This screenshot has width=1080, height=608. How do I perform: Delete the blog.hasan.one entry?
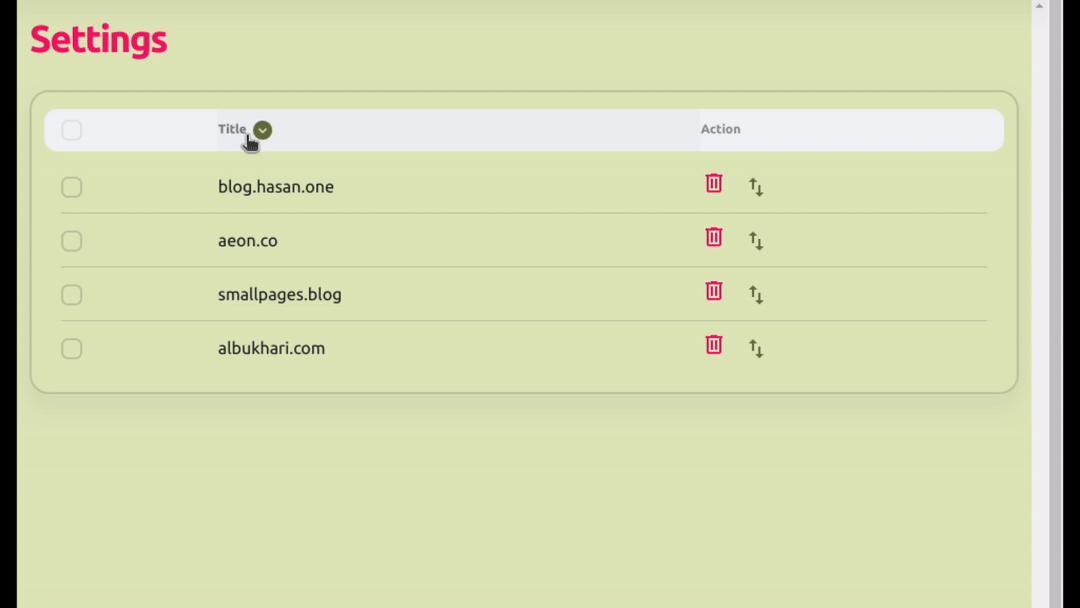pyautogui.click(x=713, y=183)
